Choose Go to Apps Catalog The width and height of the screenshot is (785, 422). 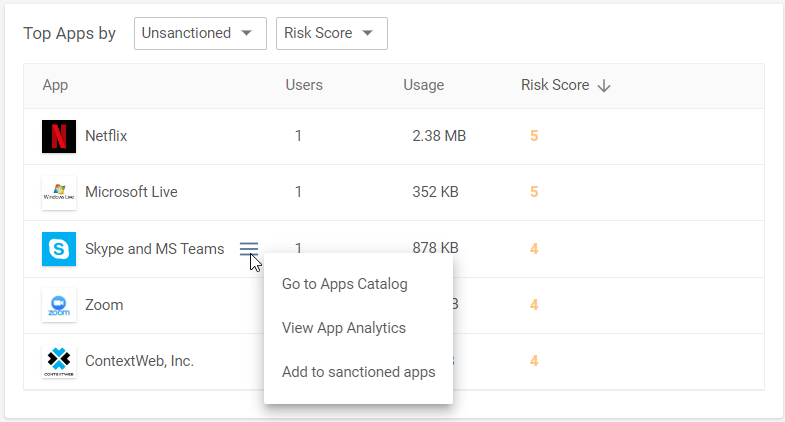pos(345,284)
